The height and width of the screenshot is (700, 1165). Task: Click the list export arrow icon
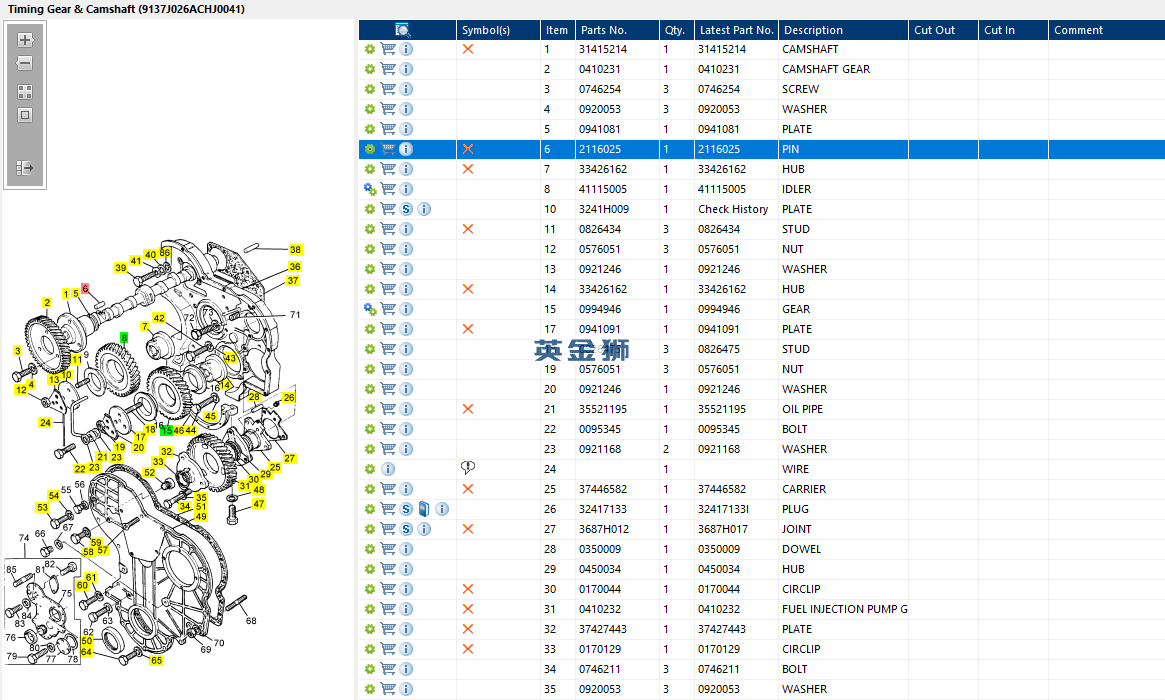(25, 168)
